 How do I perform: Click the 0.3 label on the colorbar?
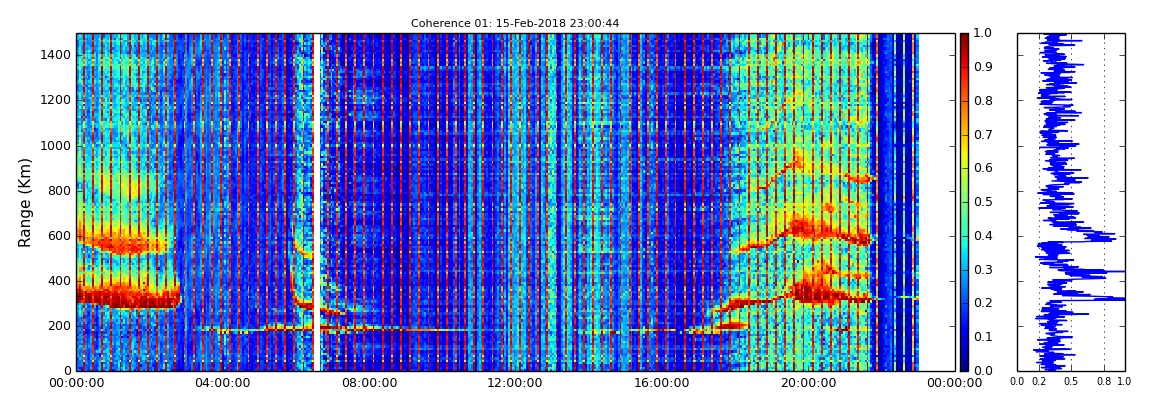click(981, 270)
